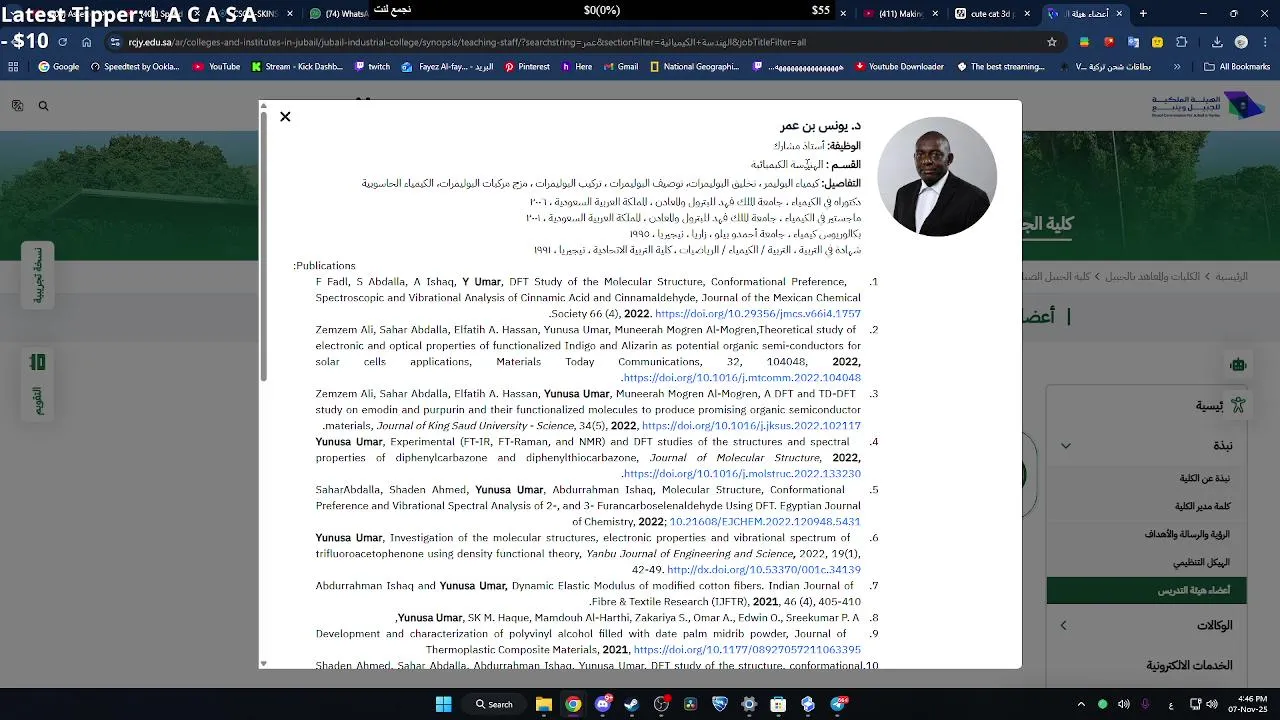Click the popup scroll-down arrow

point(264,663)
